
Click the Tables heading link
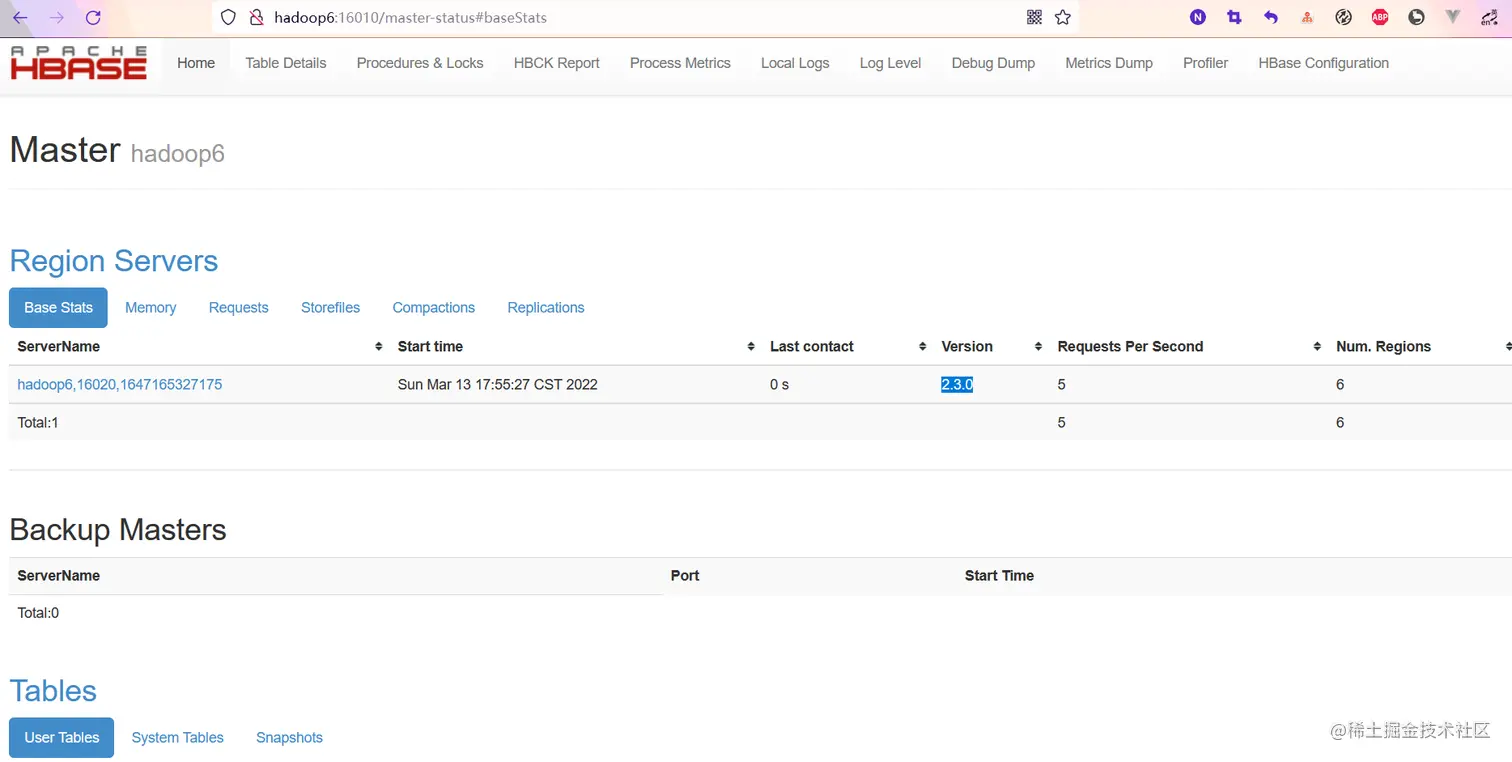coord(53,691)
